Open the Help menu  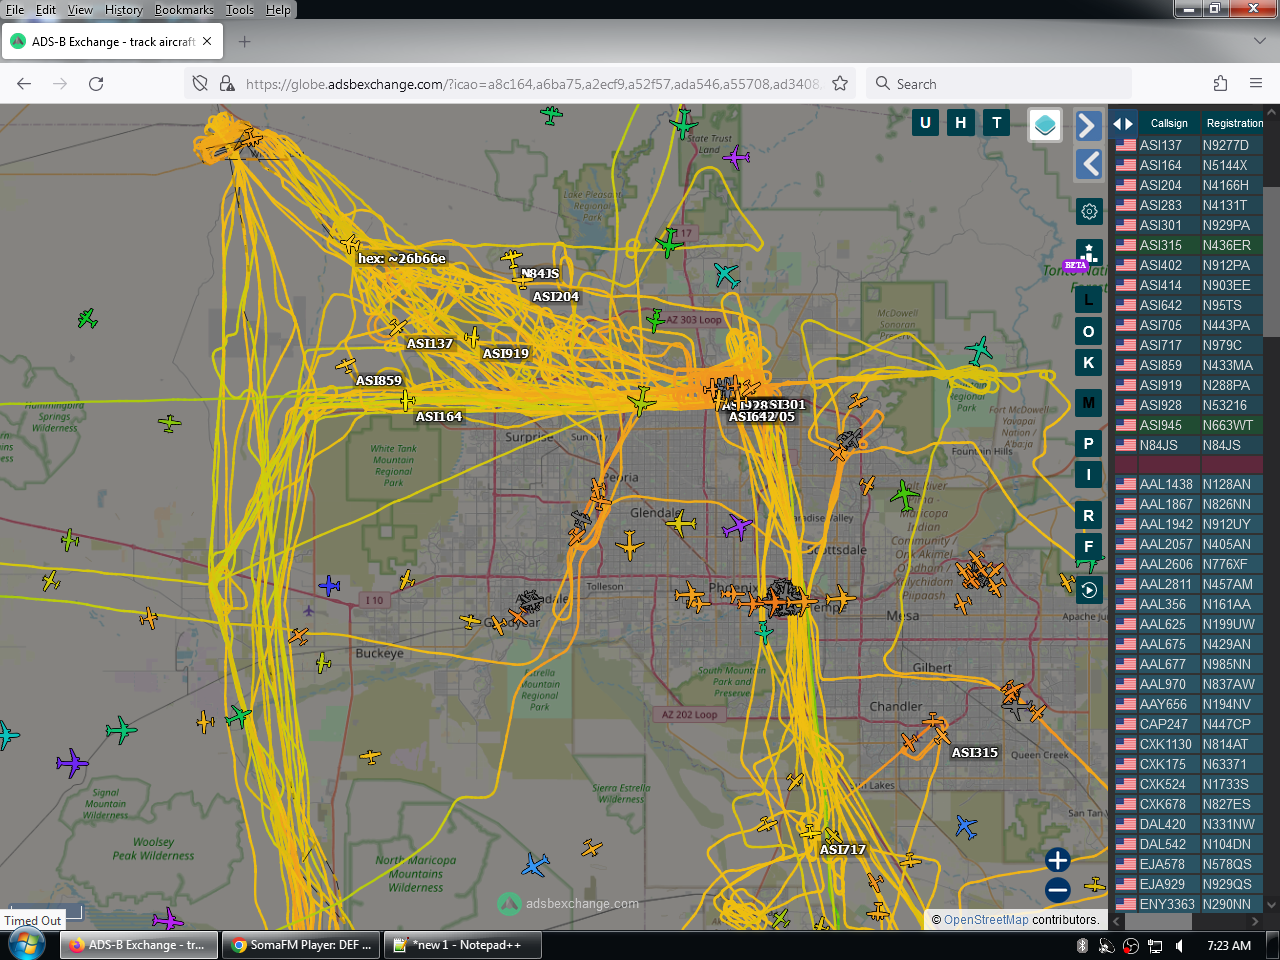point(278,10)
